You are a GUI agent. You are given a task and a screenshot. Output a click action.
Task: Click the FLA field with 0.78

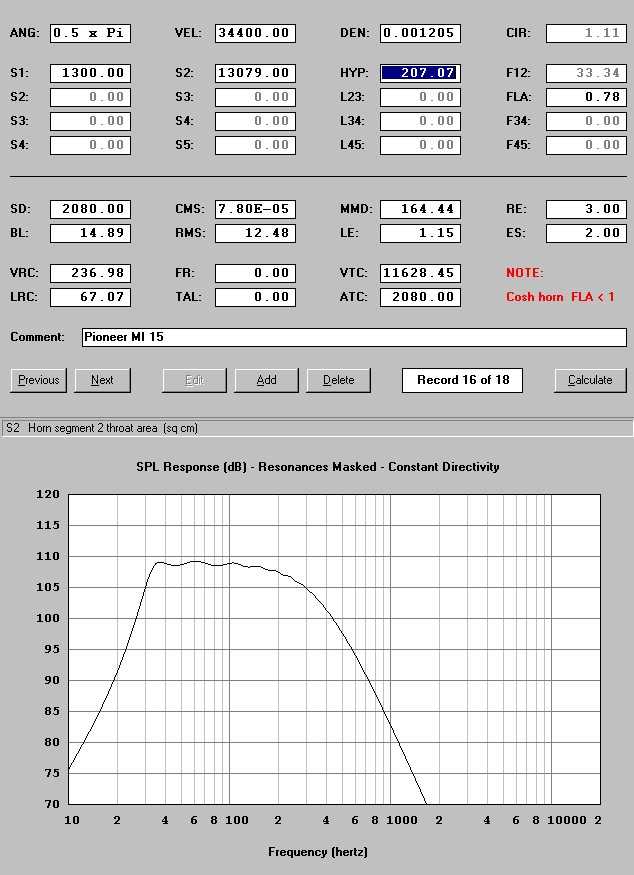[586, 97]
